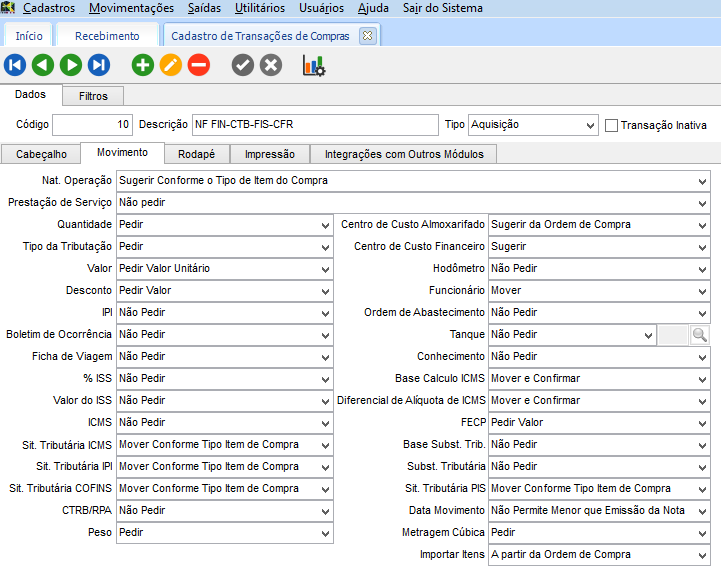The height and width of the screenshot is (573, 721).
Task: Confirm changes with the checkmark icon
Action: [242, 65]
